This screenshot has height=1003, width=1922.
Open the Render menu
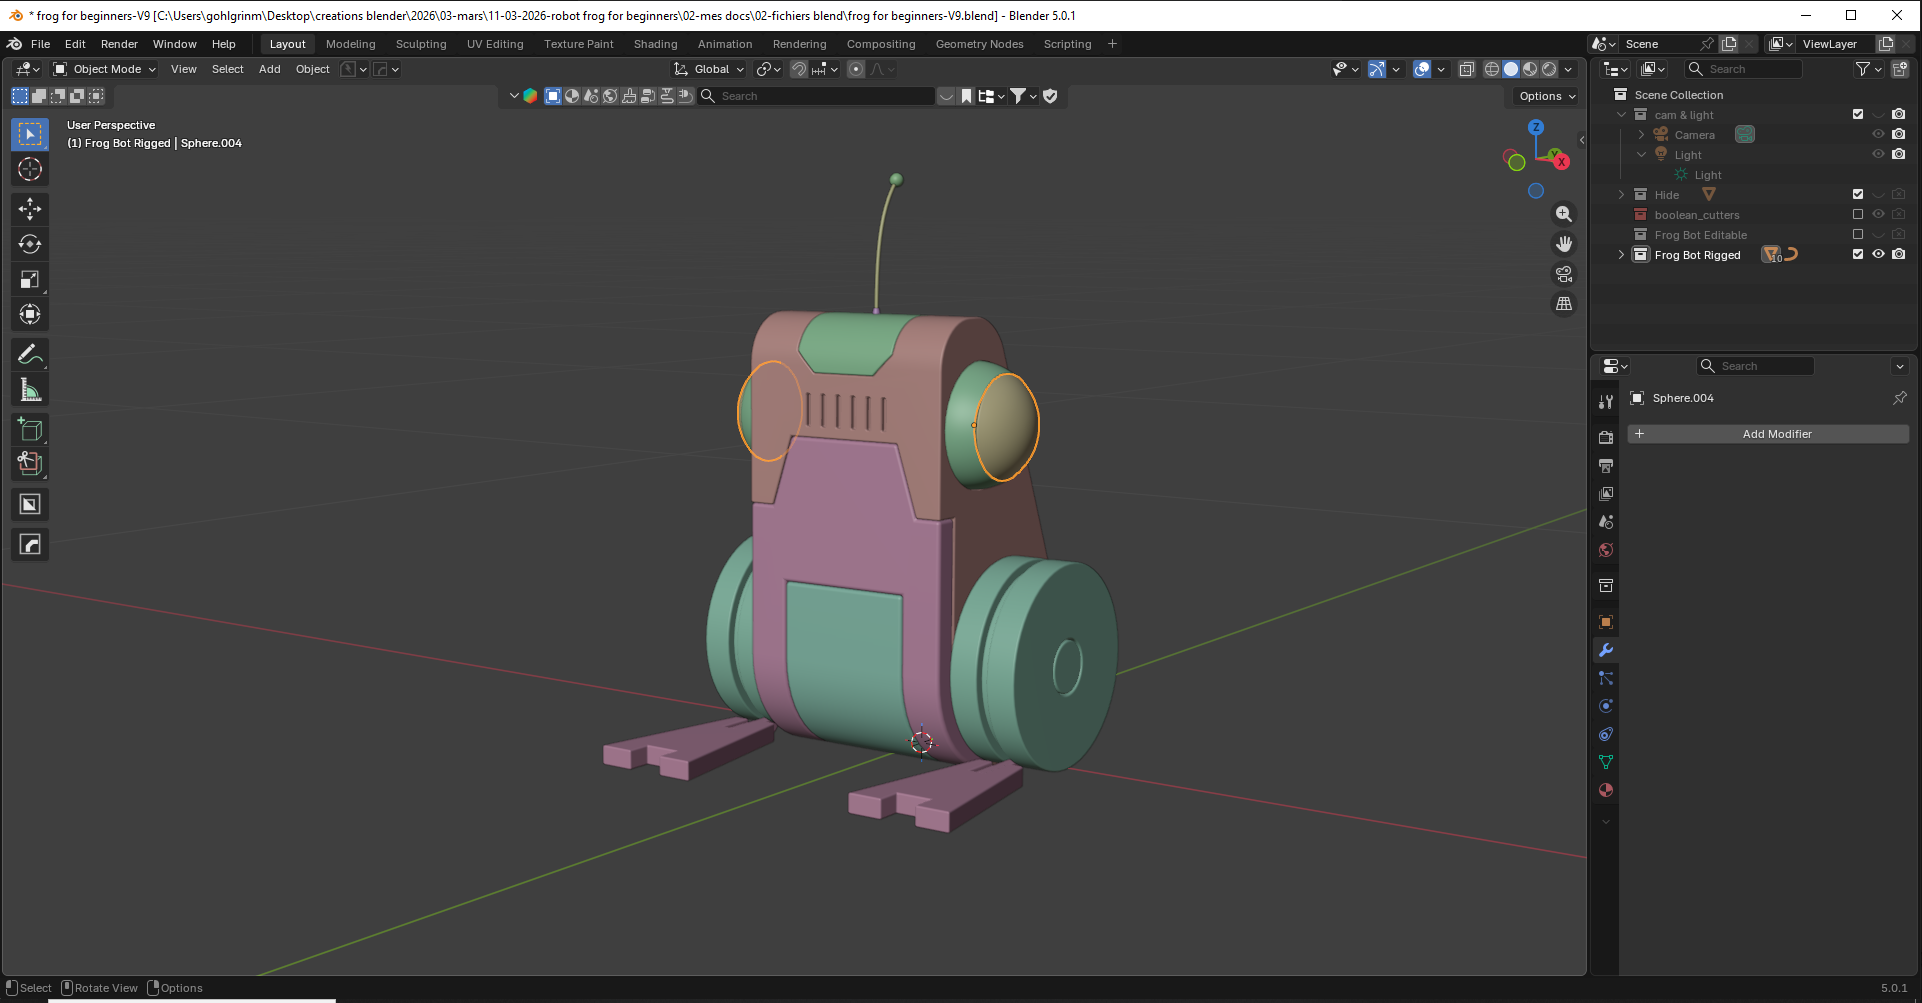pos(119,44)
